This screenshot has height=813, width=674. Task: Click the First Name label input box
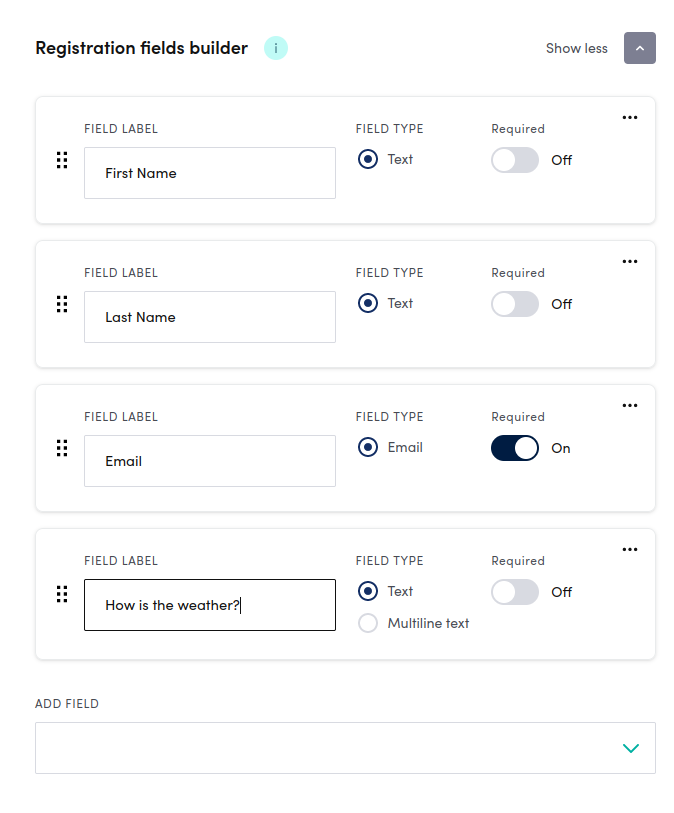[x=210, y=173]
